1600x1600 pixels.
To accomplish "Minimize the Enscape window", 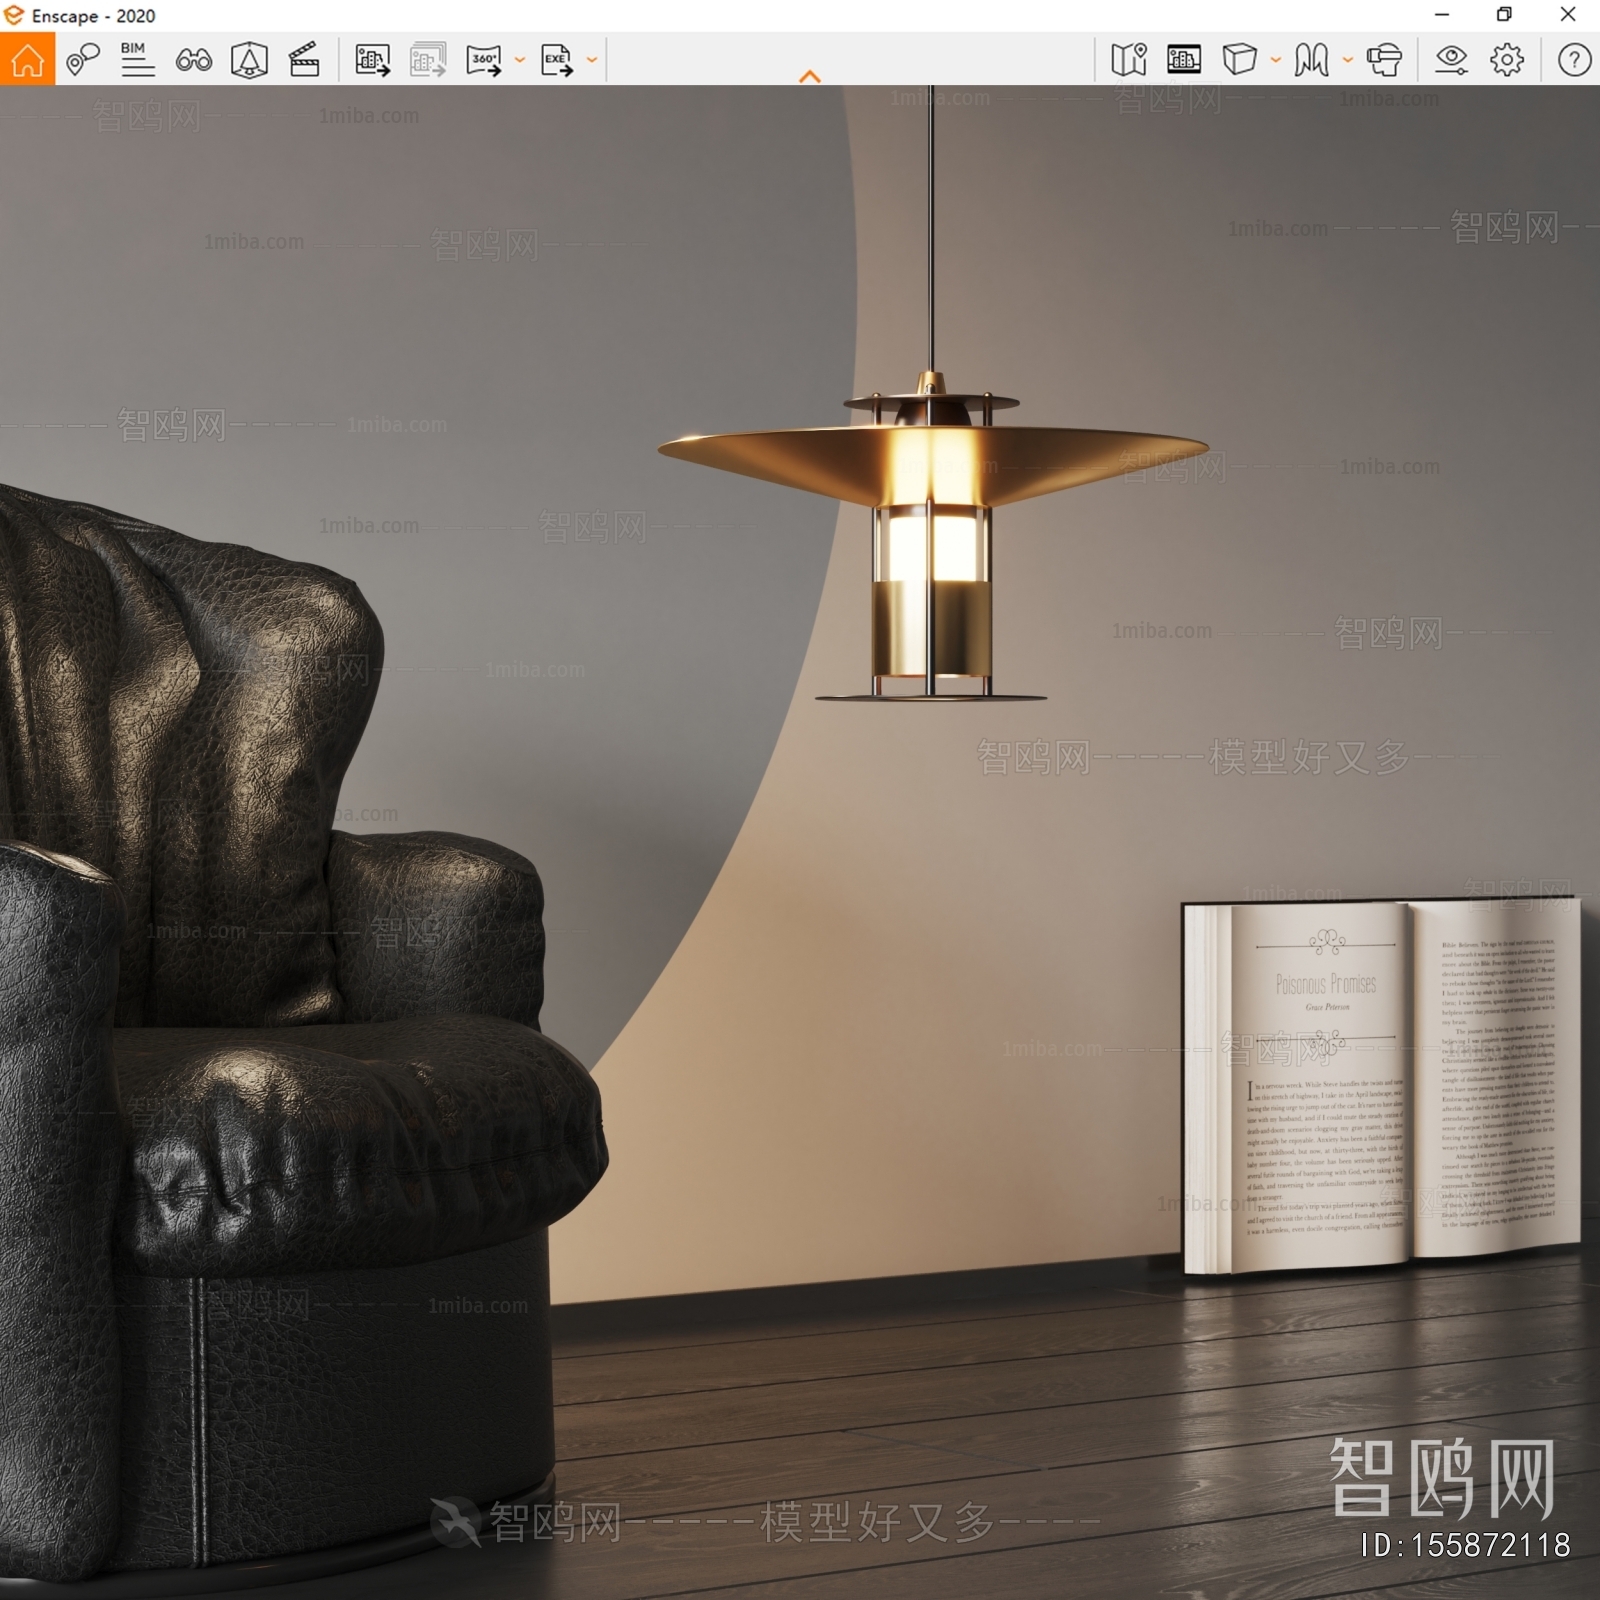I will point(1442,15).
